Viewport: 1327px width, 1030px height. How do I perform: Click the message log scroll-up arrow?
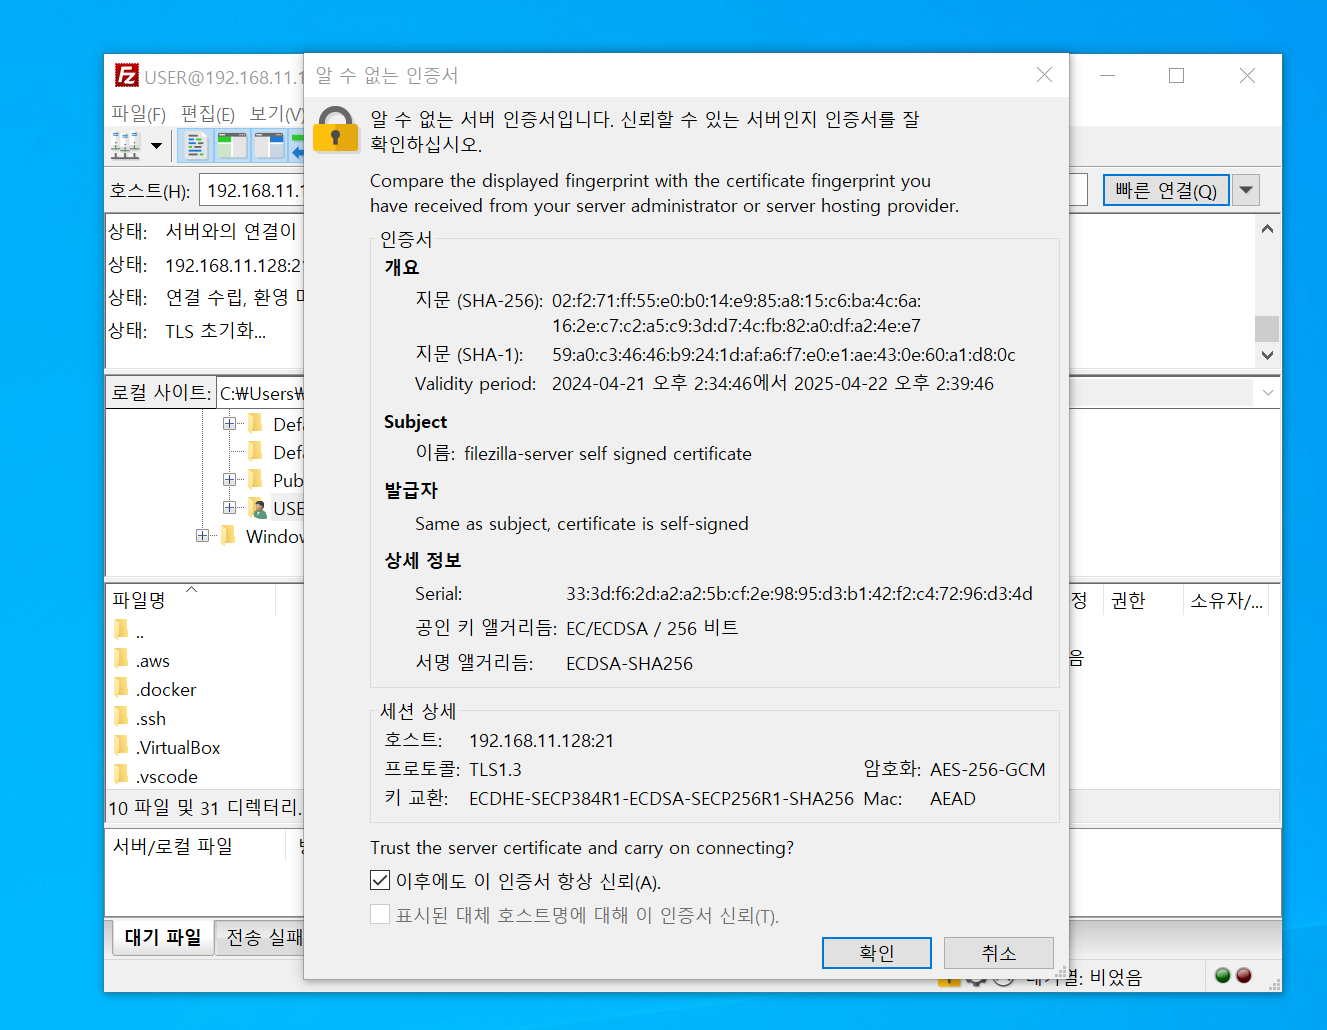pyautogui.click(x=1267, y=229)
